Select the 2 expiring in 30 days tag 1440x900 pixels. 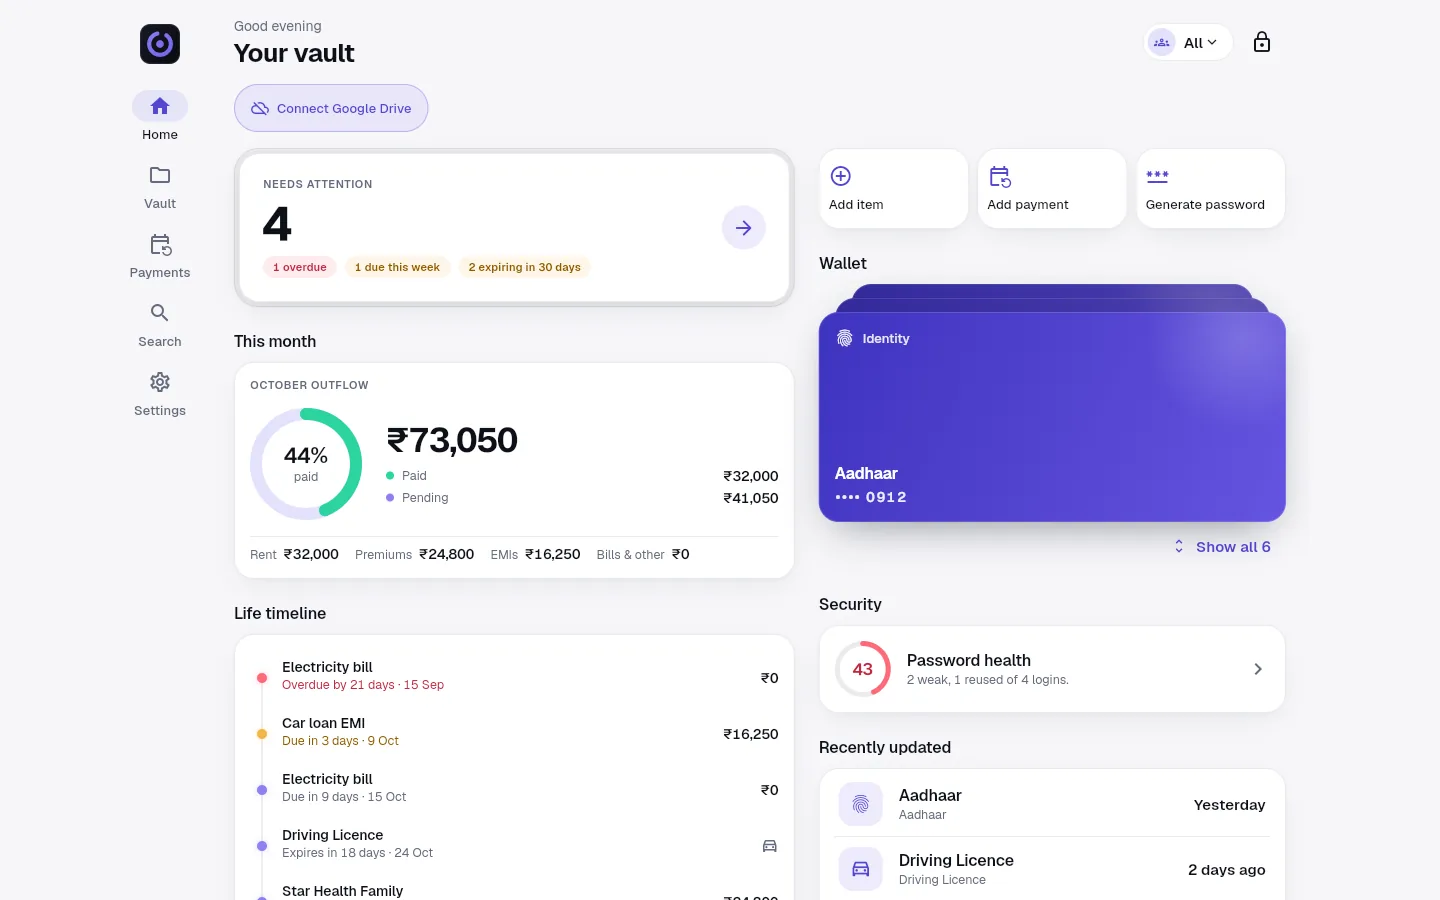coord(525,267)
